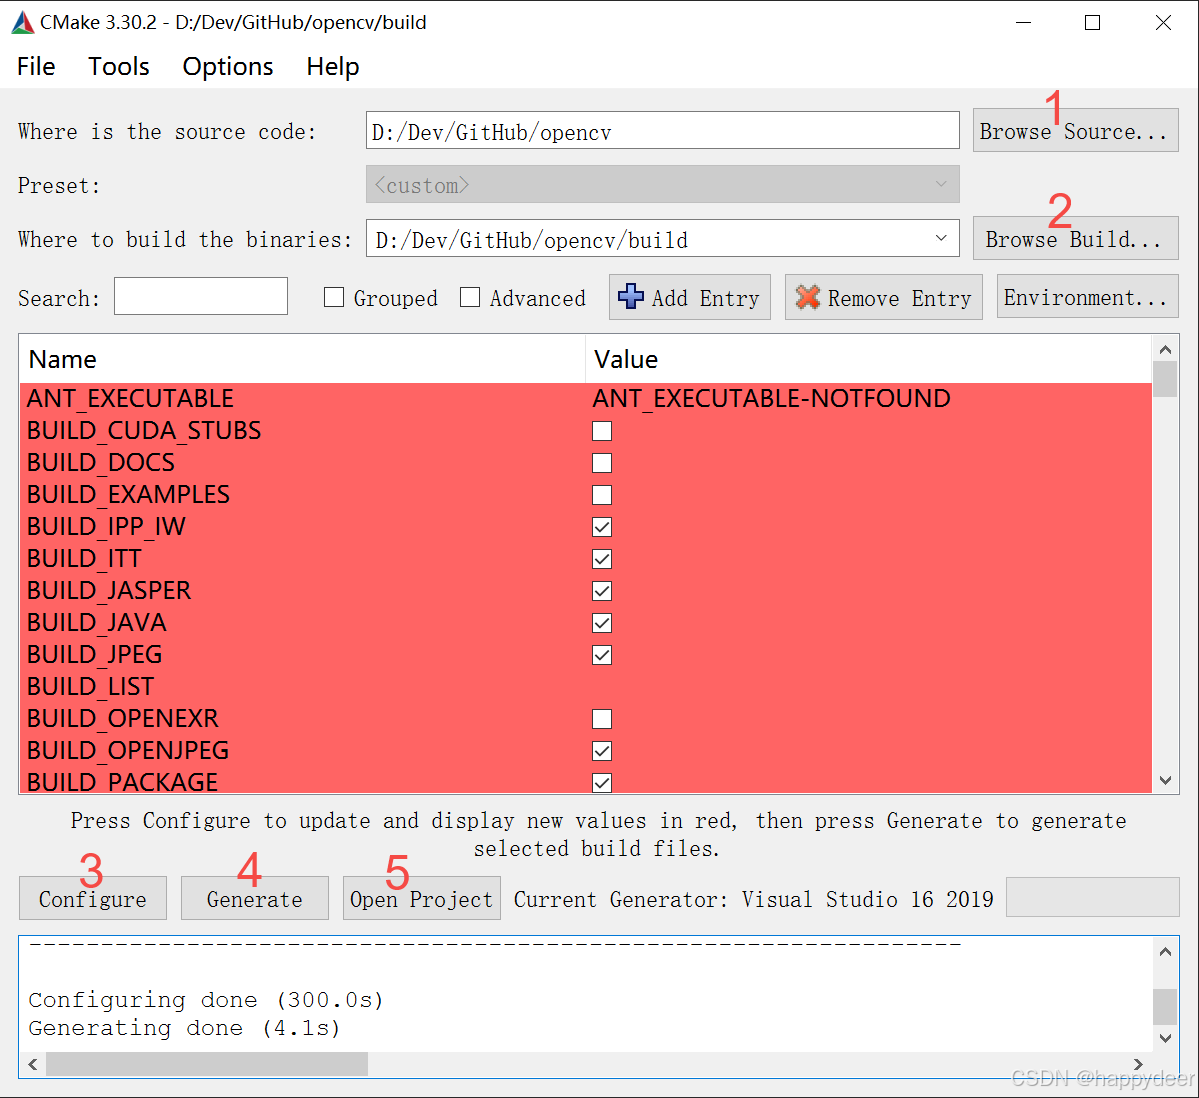Click the source code path field

662,131
